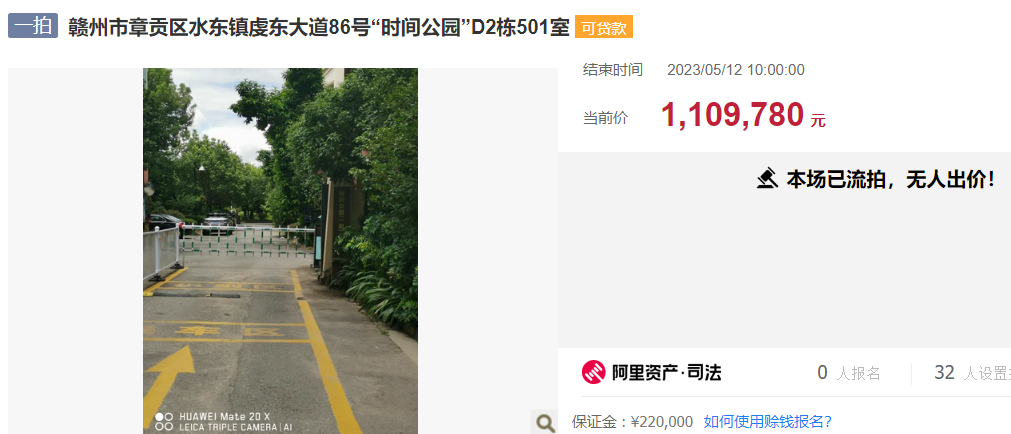The image size is (1011, 434).
Task: Click the 阿里资产·司法 brand name
Action: tap(666, 372)
